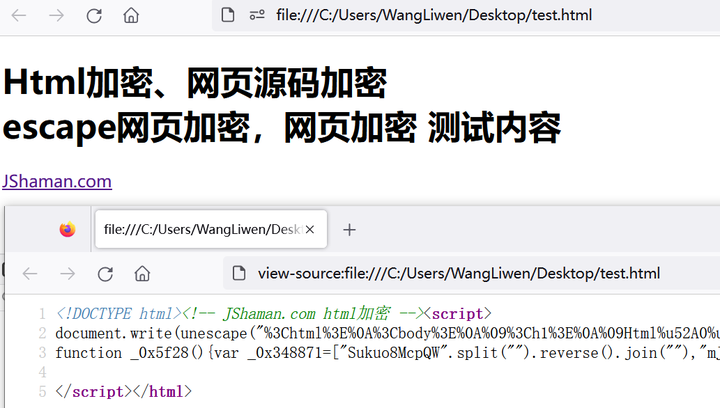Click the '<!DOCTYPE html>' text in source line 1
This screenshot has width=720, height=408.
pos(118,314)
